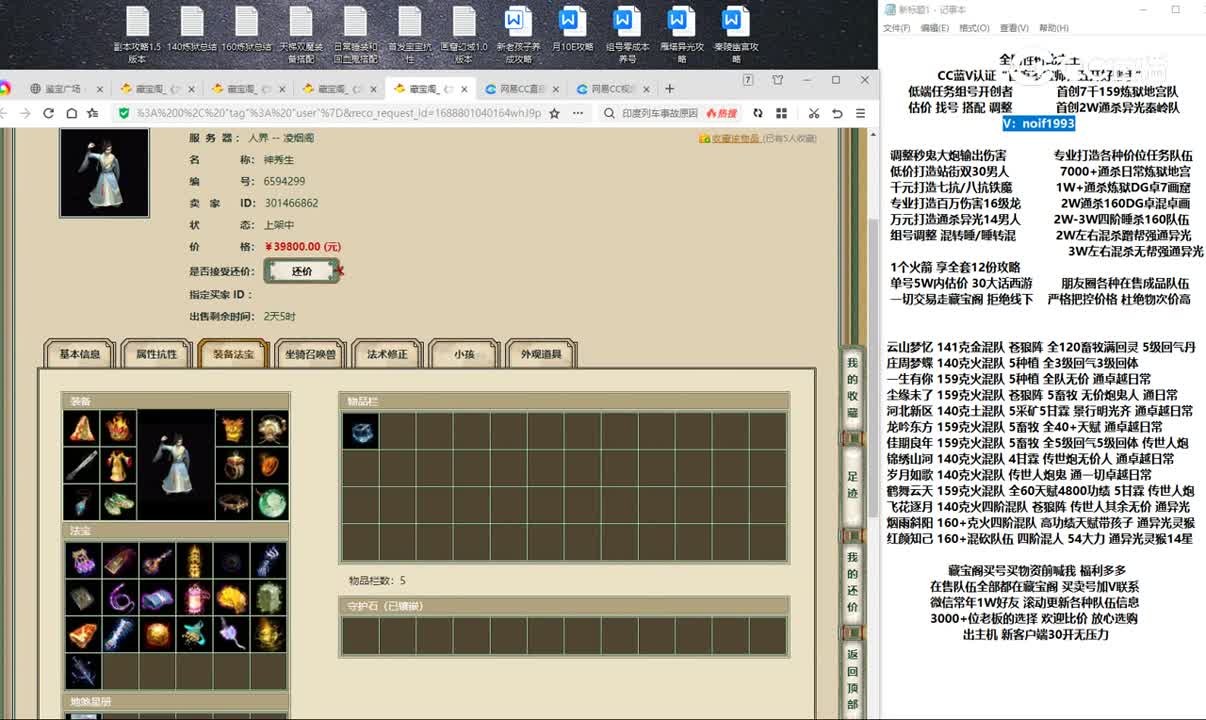Viewport: 1206px width, 720px height.
Task: Open desktop document 月10E攻略
Action: coord(572,29)
